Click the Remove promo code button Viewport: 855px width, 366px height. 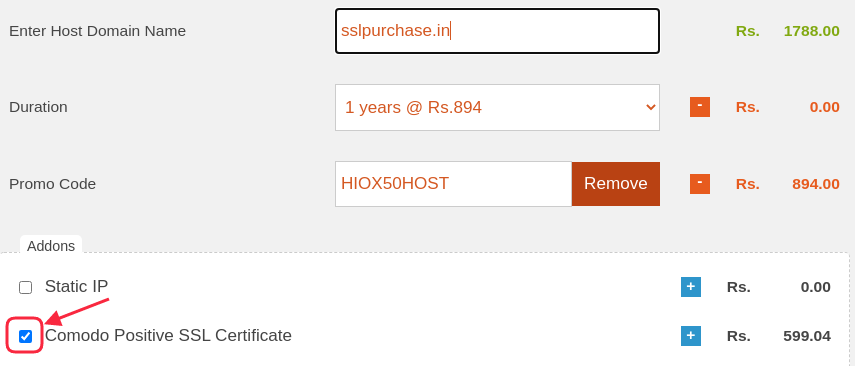pos(616,184)
